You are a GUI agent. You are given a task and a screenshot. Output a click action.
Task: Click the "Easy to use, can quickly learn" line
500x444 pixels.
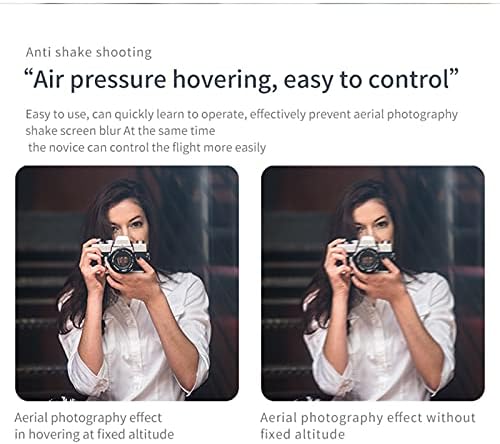tap(242, 114)
